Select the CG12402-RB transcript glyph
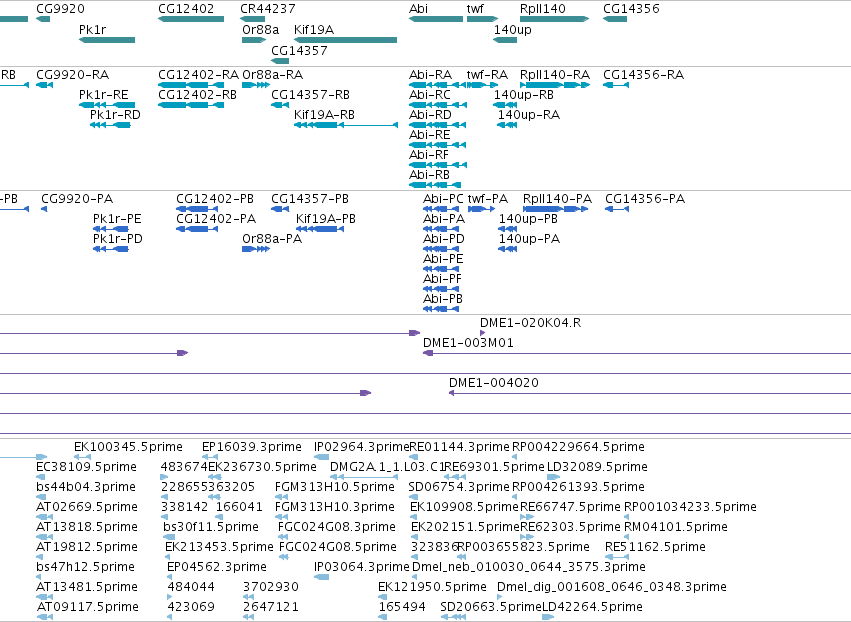This screenshot has height=622, width=851. (x=191, y=105)
